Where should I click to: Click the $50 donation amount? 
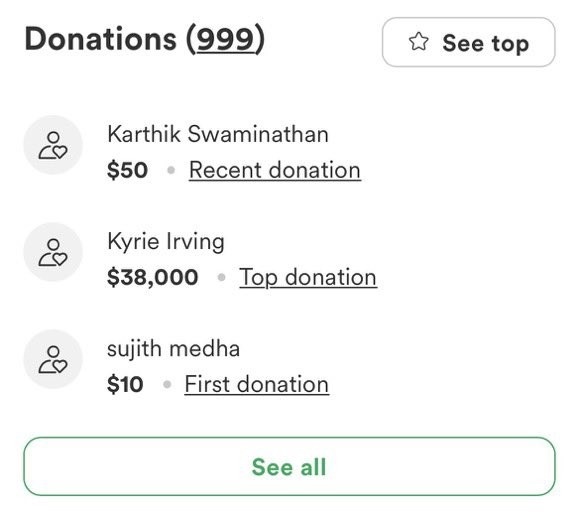(x=127, y=170)
